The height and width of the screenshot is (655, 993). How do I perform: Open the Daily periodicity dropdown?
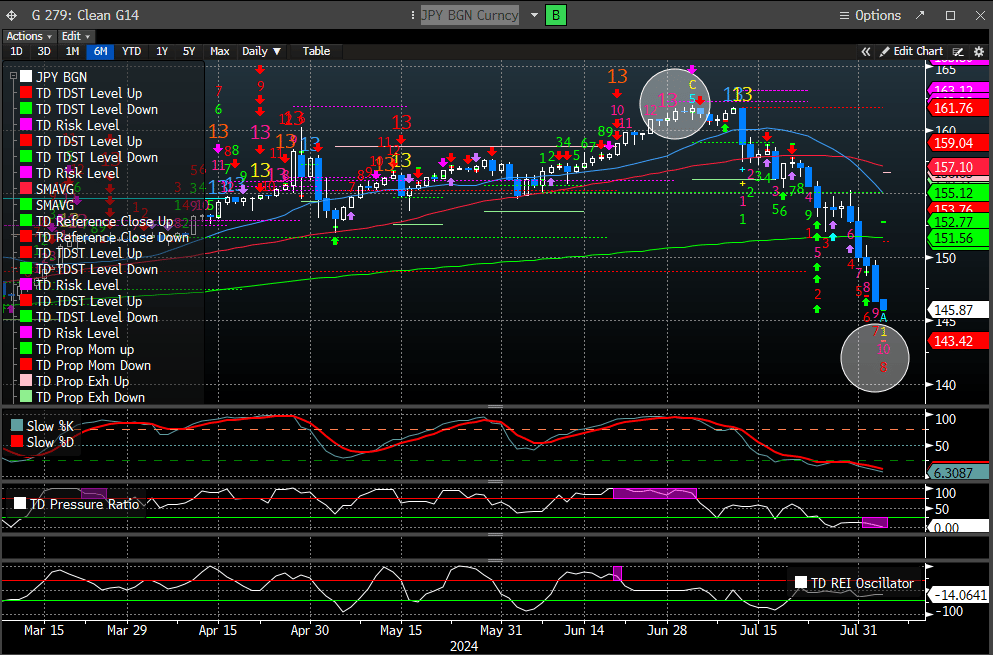coord(262,51)
